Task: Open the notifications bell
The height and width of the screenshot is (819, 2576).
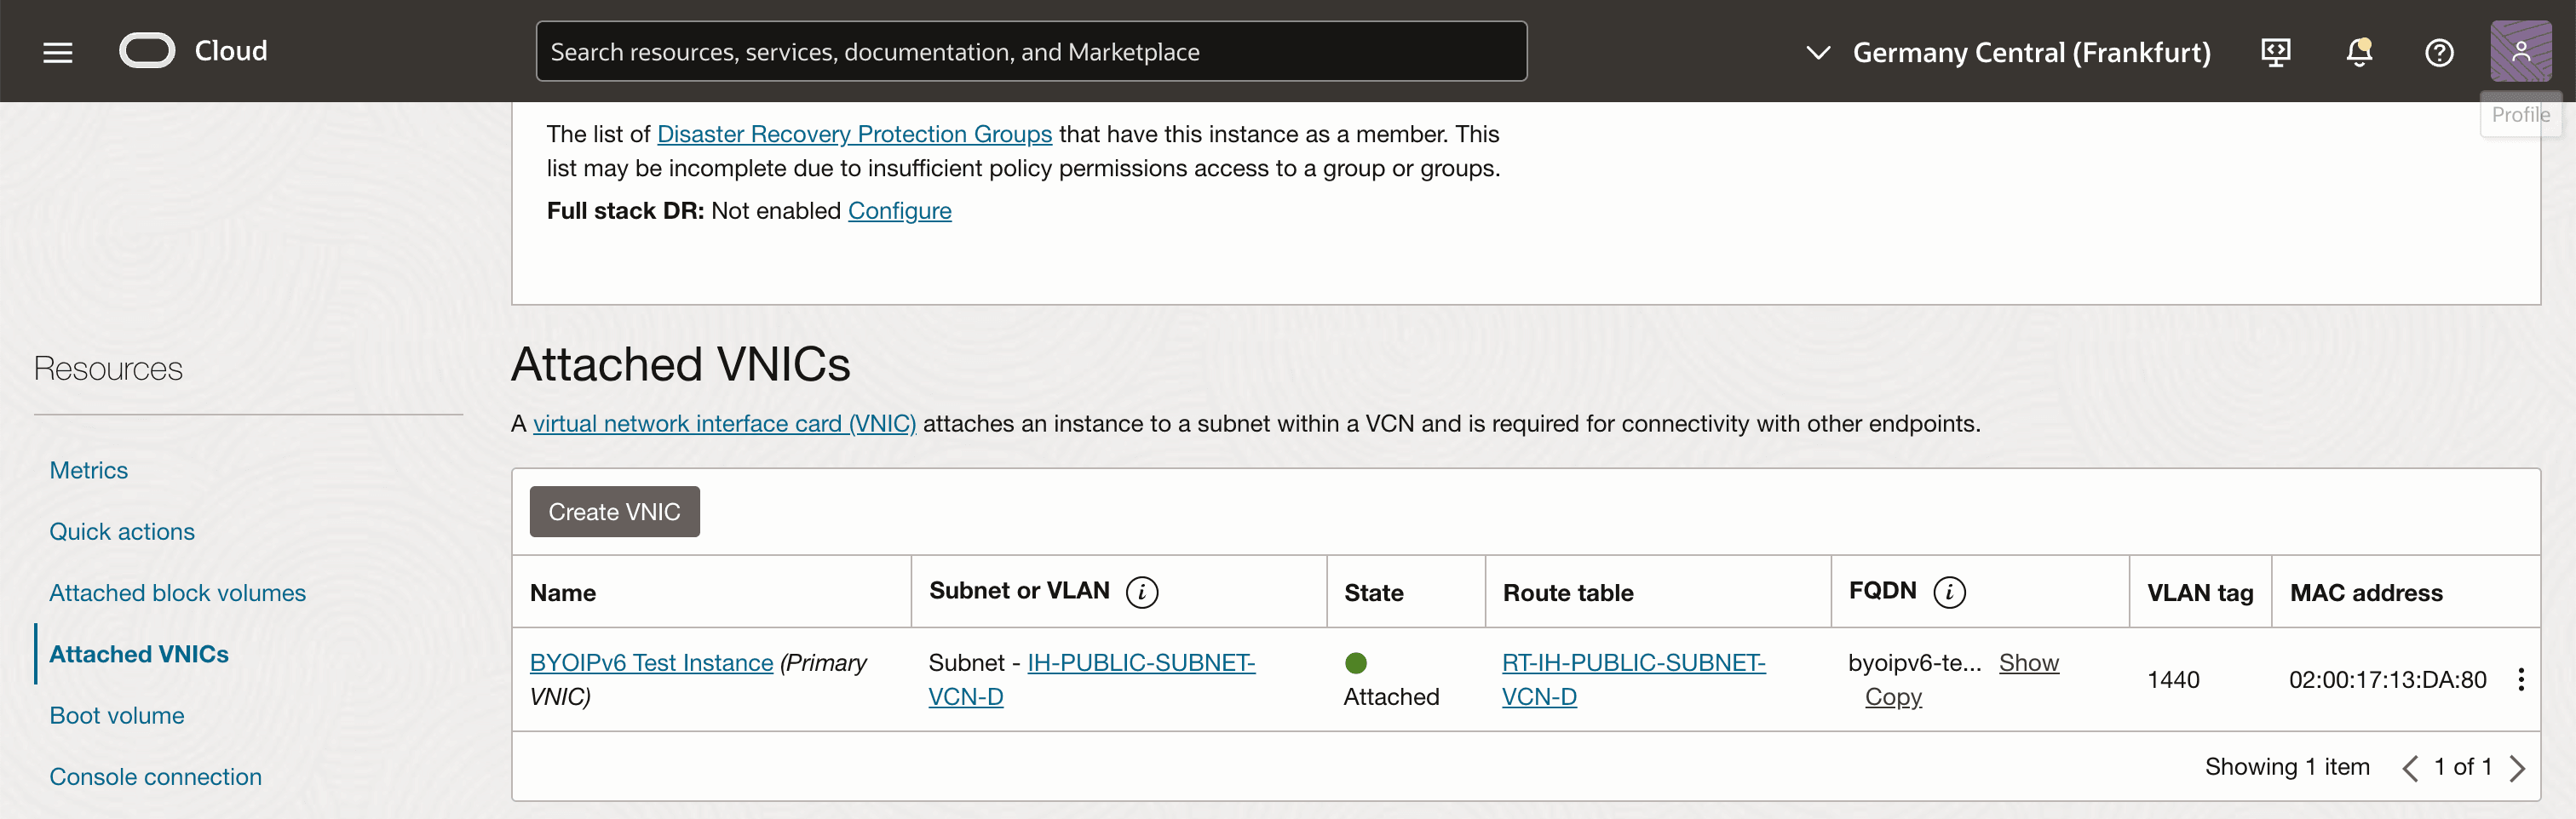Action: click(x=2358, y=52)
